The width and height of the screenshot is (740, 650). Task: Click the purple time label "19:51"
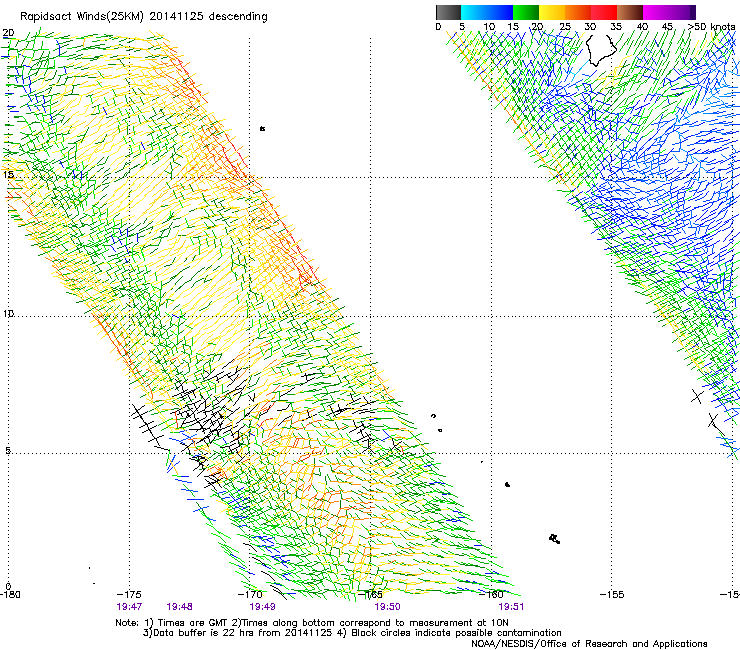(x=511, y=607)
